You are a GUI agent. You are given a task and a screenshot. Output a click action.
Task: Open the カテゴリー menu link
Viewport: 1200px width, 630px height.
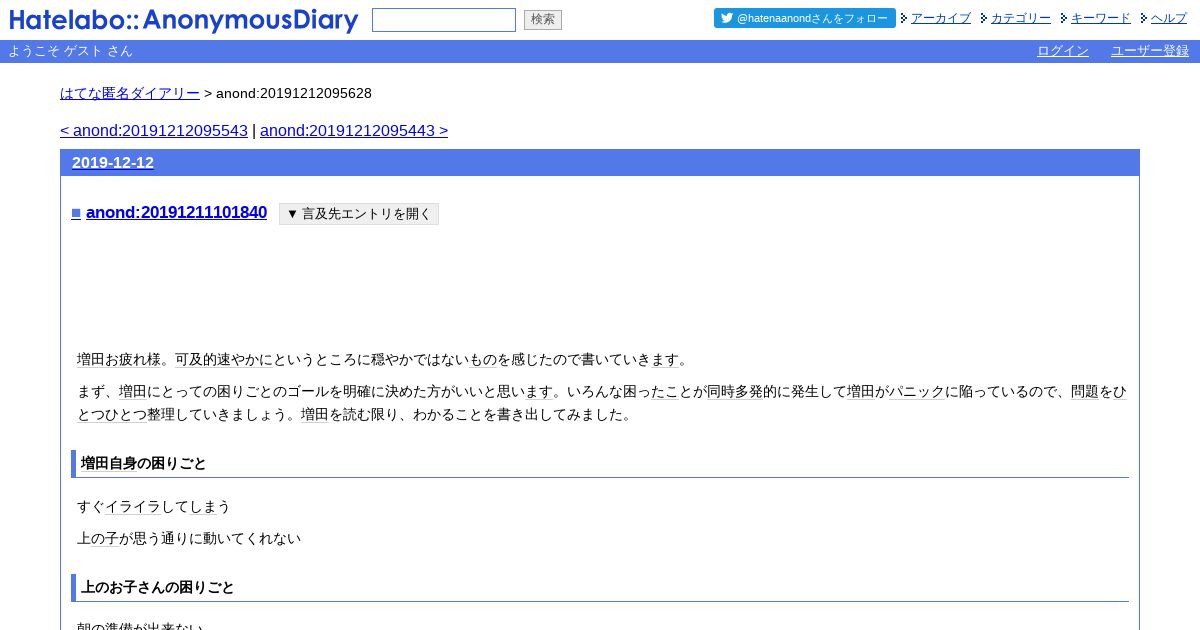pos(1021,18)
